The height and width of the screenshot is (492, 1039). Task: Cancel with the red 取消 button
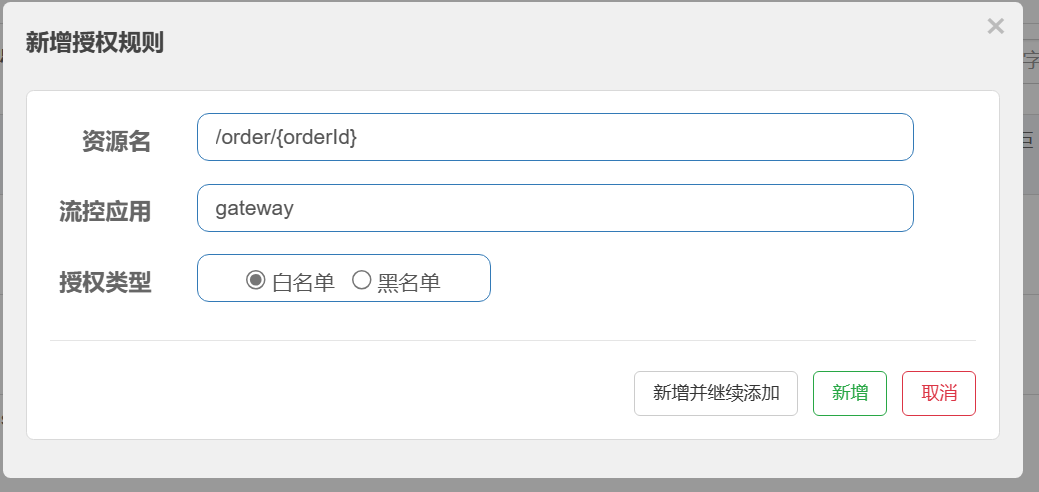938,393
